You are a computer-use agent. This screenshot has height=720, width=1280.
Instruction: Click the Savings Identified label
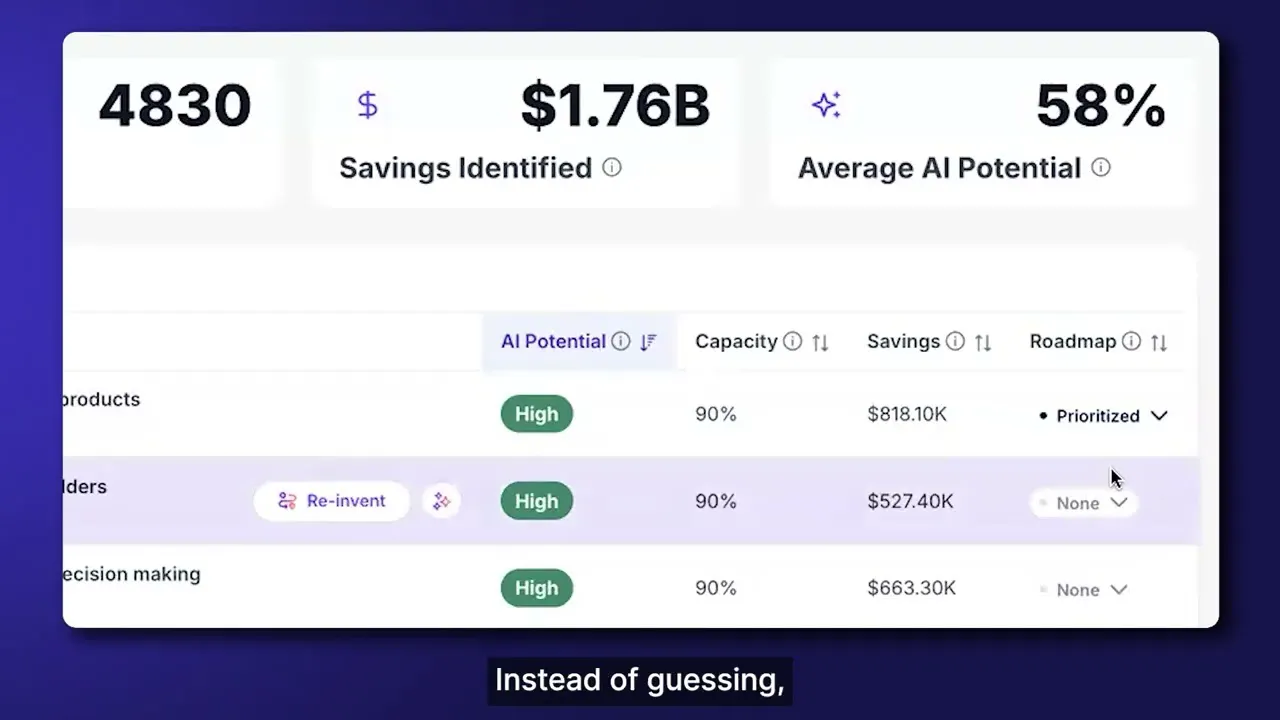466,168
